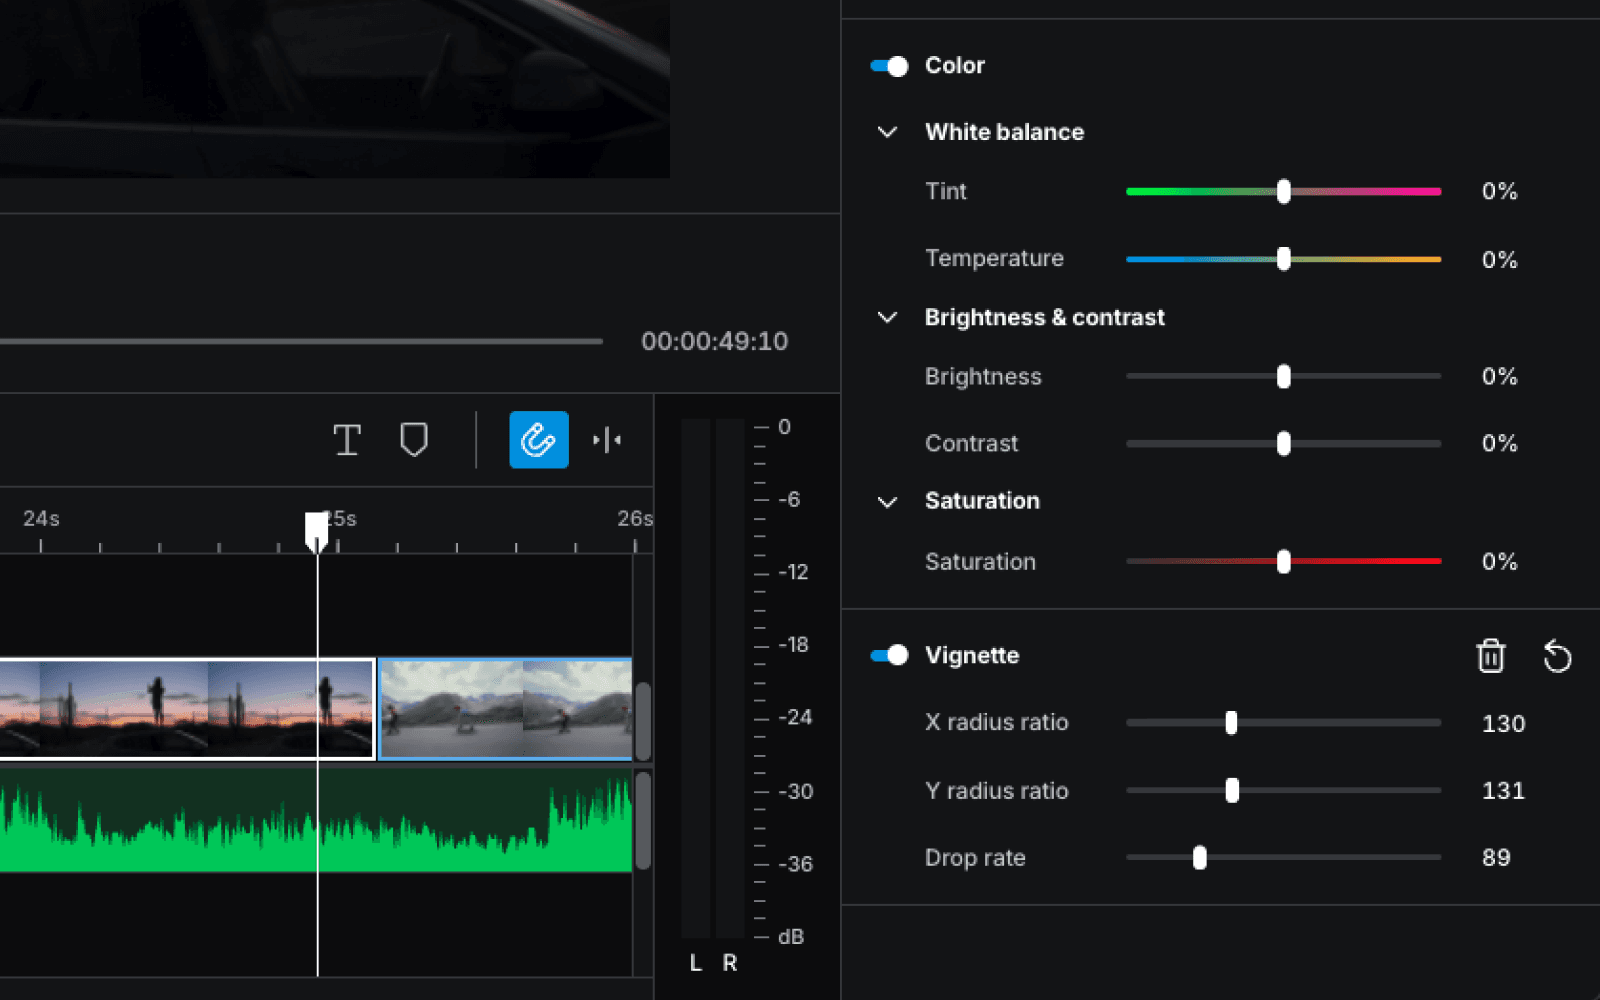Click the Temperature 0% value
The width and height of the screenshot is (1600, 1000).
pos(1499,259)
